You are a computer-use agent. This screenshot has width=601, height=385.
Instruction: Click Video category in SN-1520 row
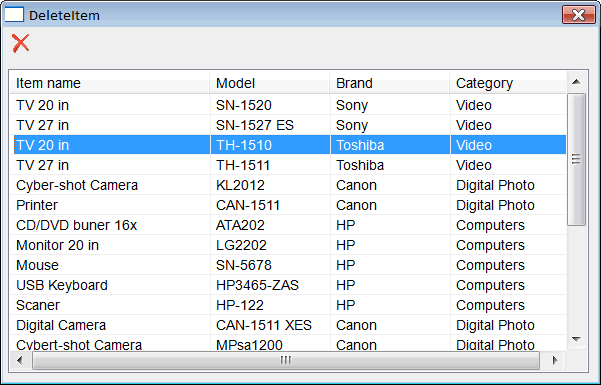[x=508, y=105]
